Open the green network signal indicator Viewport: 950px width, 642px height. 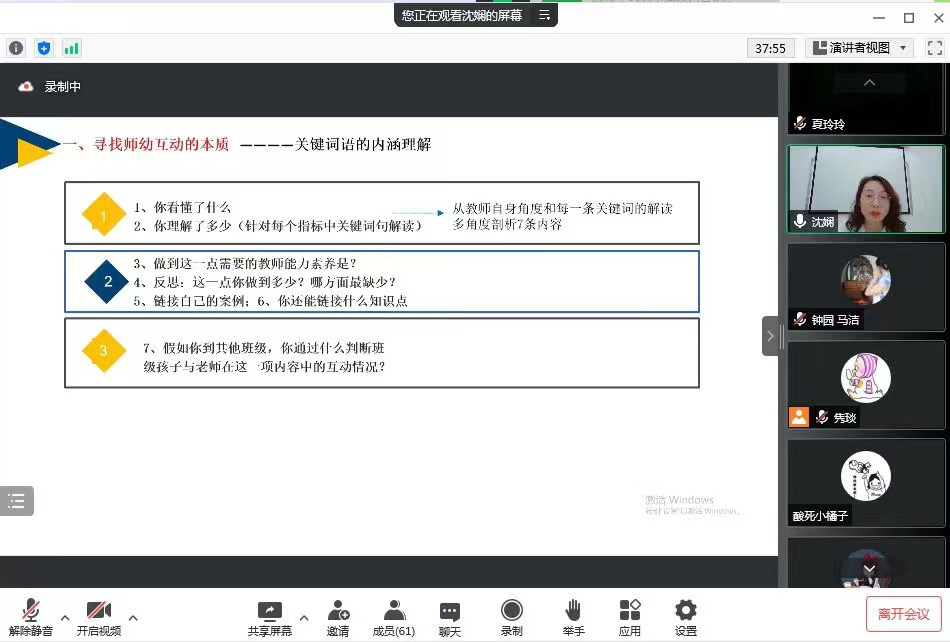(x=71, y=48)
